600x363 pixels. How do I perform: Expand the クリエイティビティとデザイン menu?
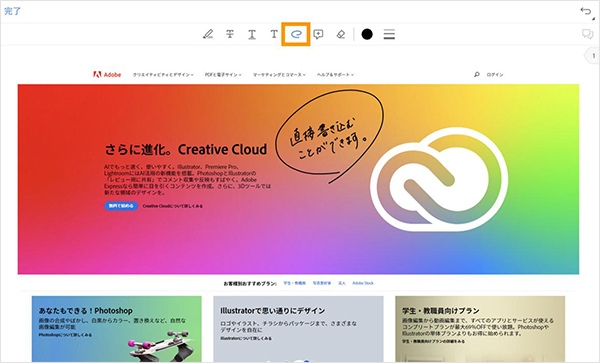click(163, 75)
